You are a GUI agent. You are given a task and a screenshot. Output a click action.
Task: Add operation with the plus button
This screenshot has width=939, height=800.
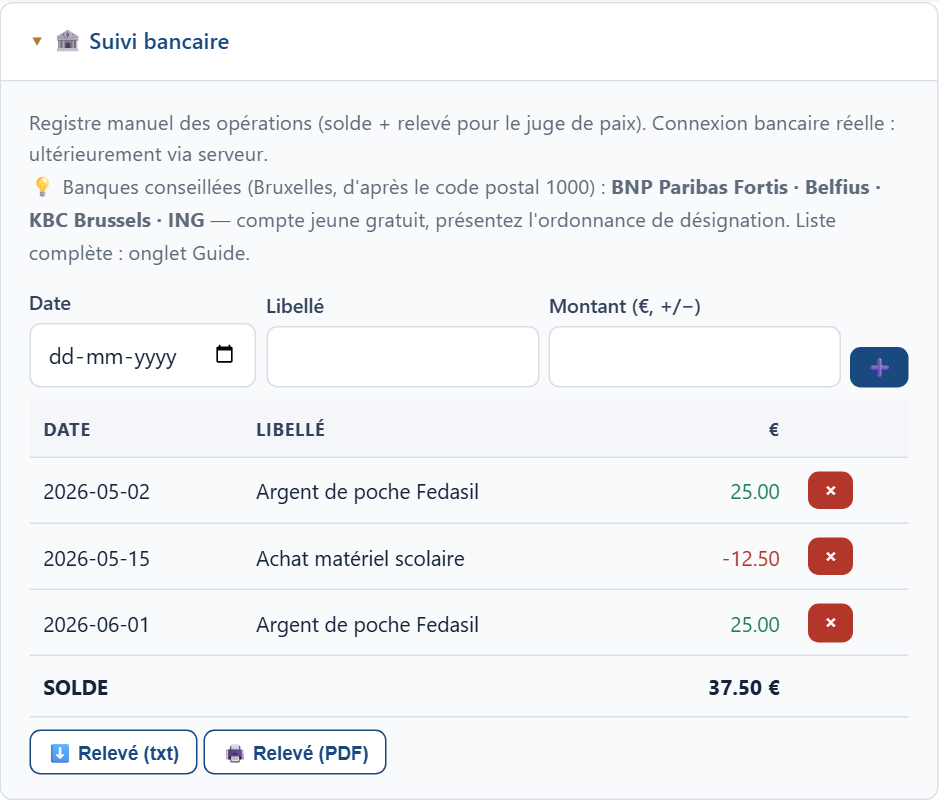click(x=879, y=367)
